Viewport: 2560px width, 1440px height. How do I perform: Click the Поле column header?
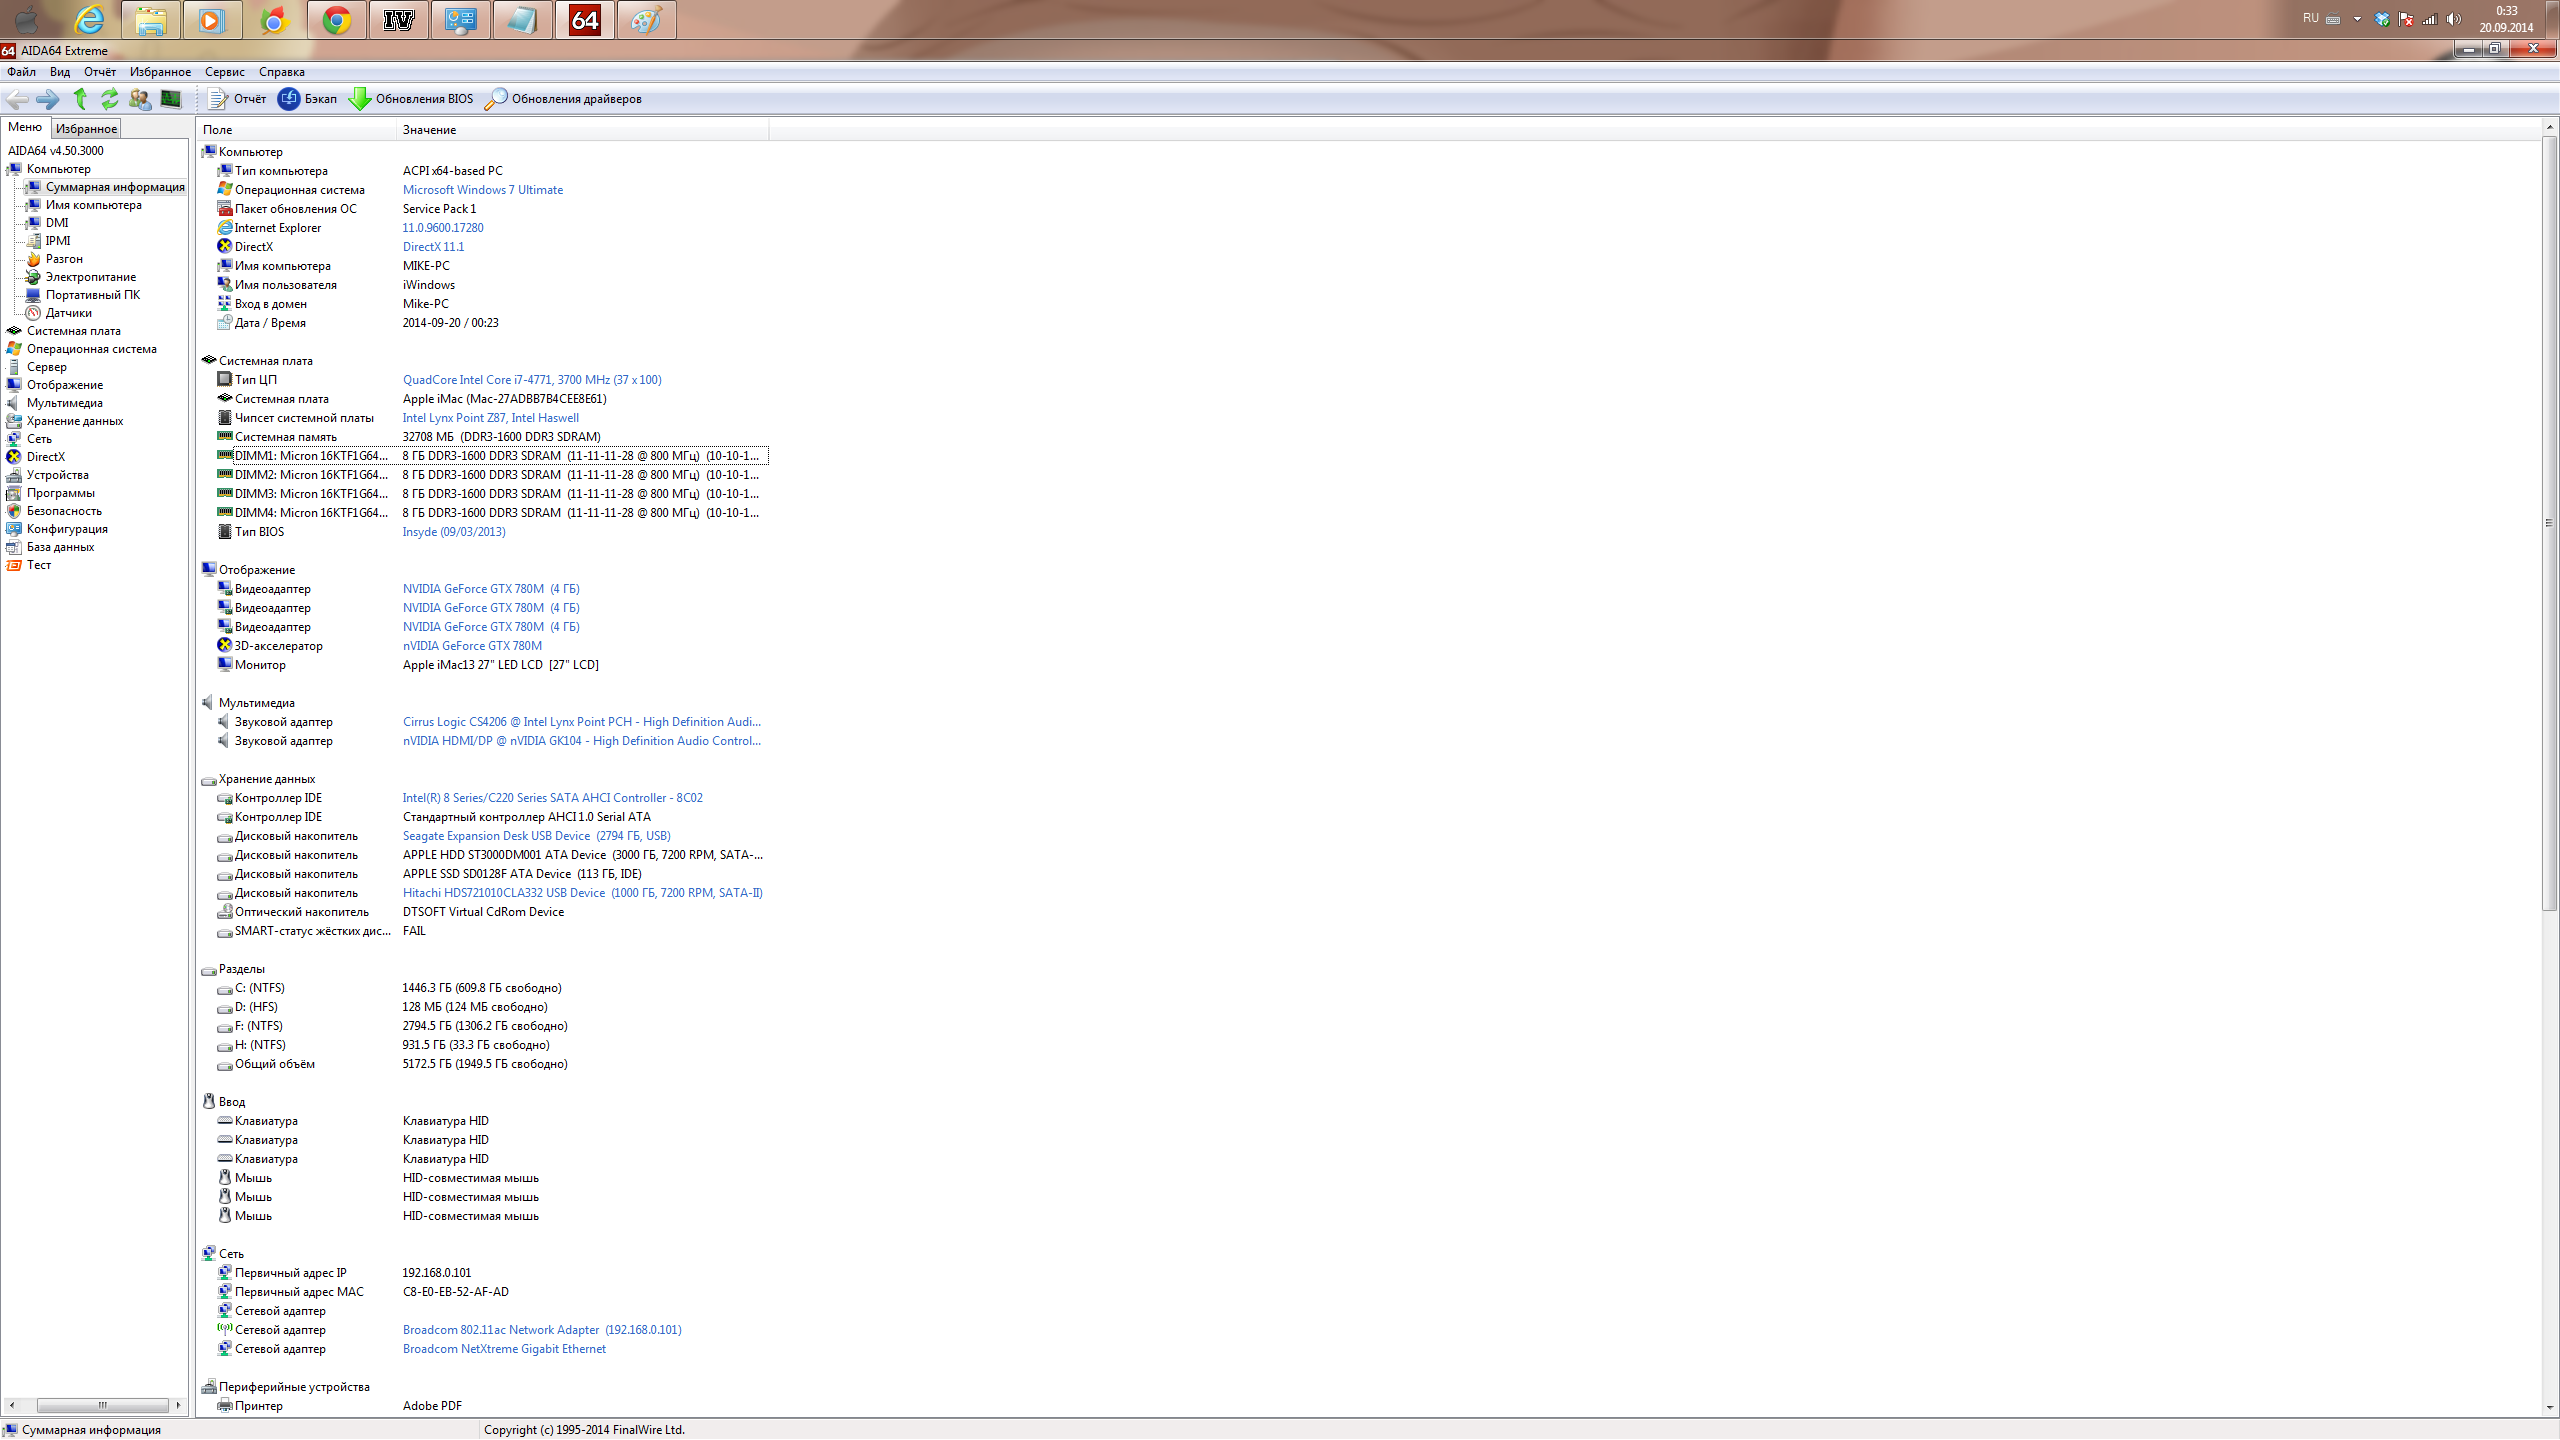coord(298,130)
